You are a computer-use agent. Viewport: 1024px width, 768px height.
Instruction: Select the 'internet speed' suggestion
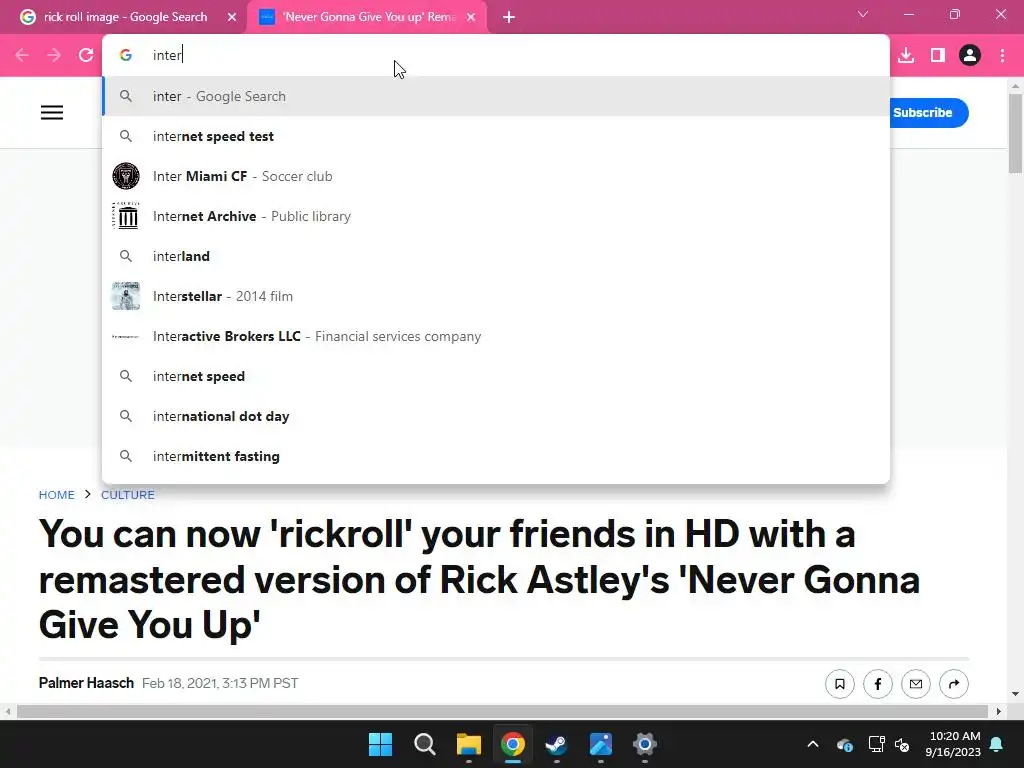tap(496, 376)
